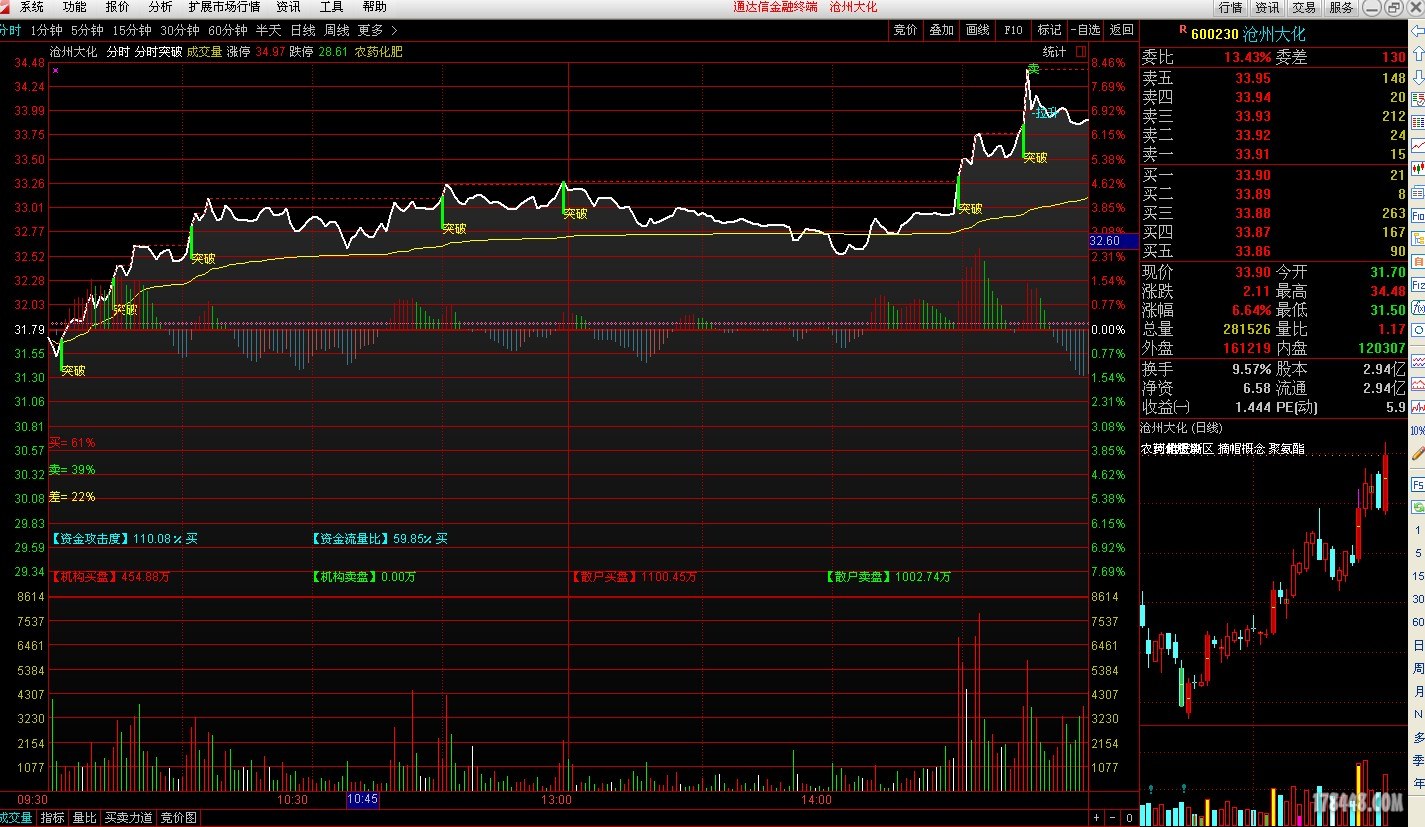This screenshot has height=827, width=1425.
Task: Select the 月 period in right sidebar
Action: tap(1418, 691)
